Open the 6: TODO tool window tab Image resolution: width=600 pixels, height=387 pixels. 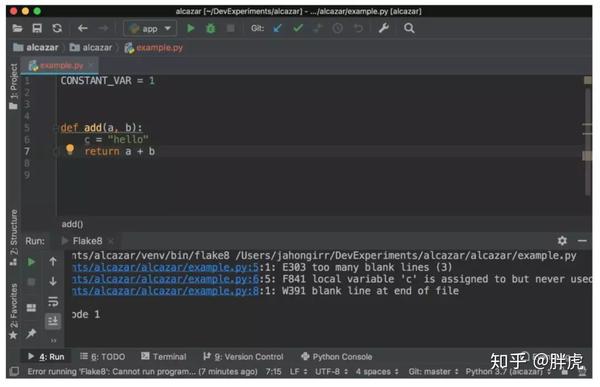103,357
